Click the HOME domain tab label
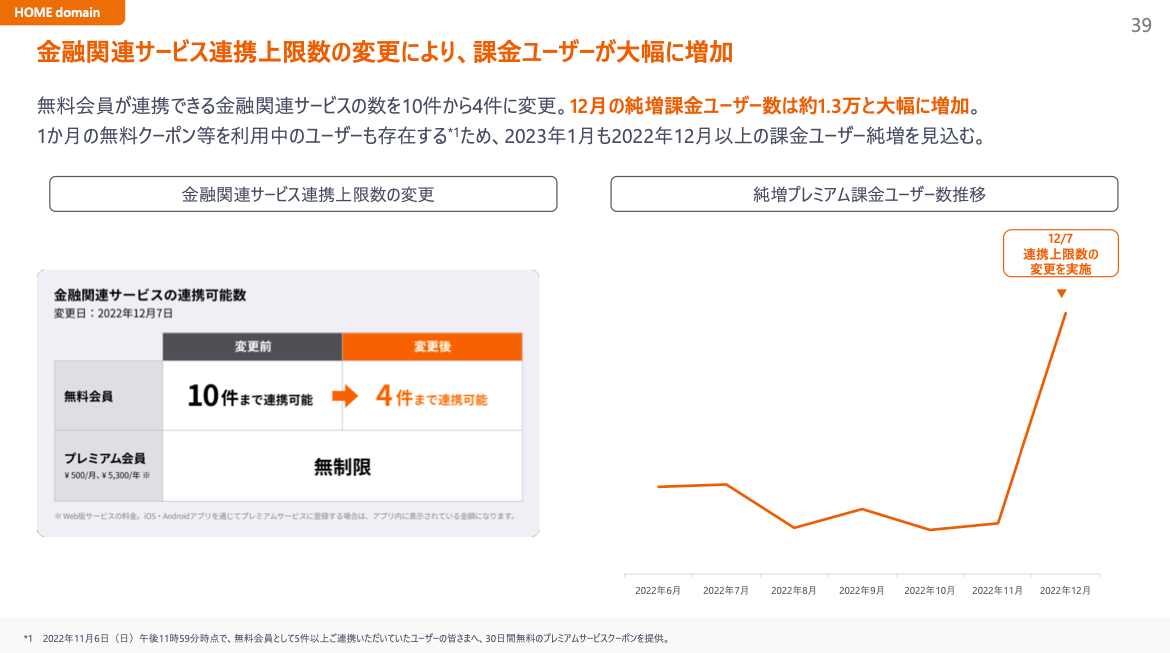 point(56,12)
